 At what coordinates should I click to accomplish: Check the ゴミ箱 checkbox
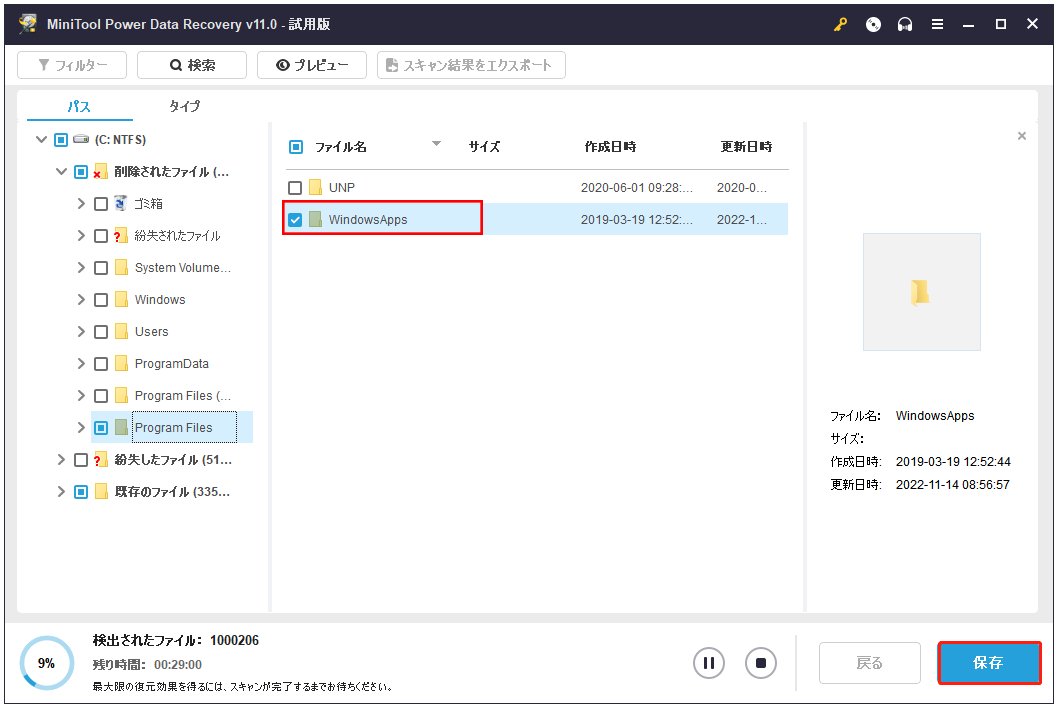[x=101, y=204]
